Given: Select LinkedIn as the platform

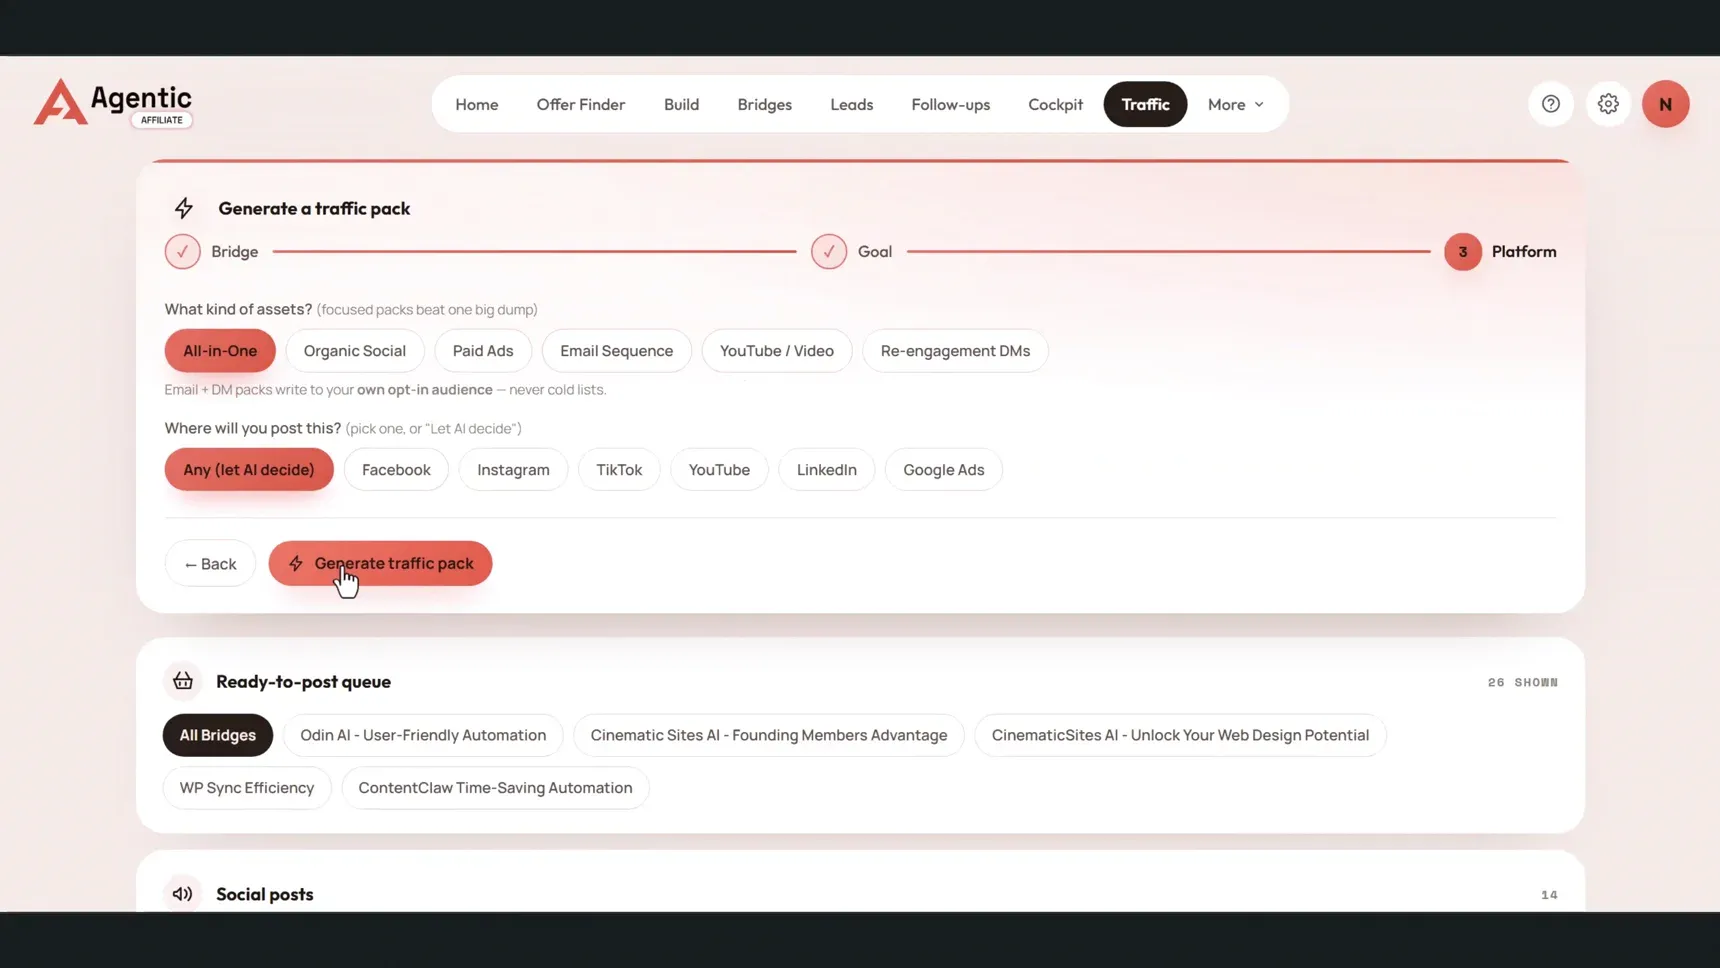Looking at the screenshot, I should tap(826, 470).
